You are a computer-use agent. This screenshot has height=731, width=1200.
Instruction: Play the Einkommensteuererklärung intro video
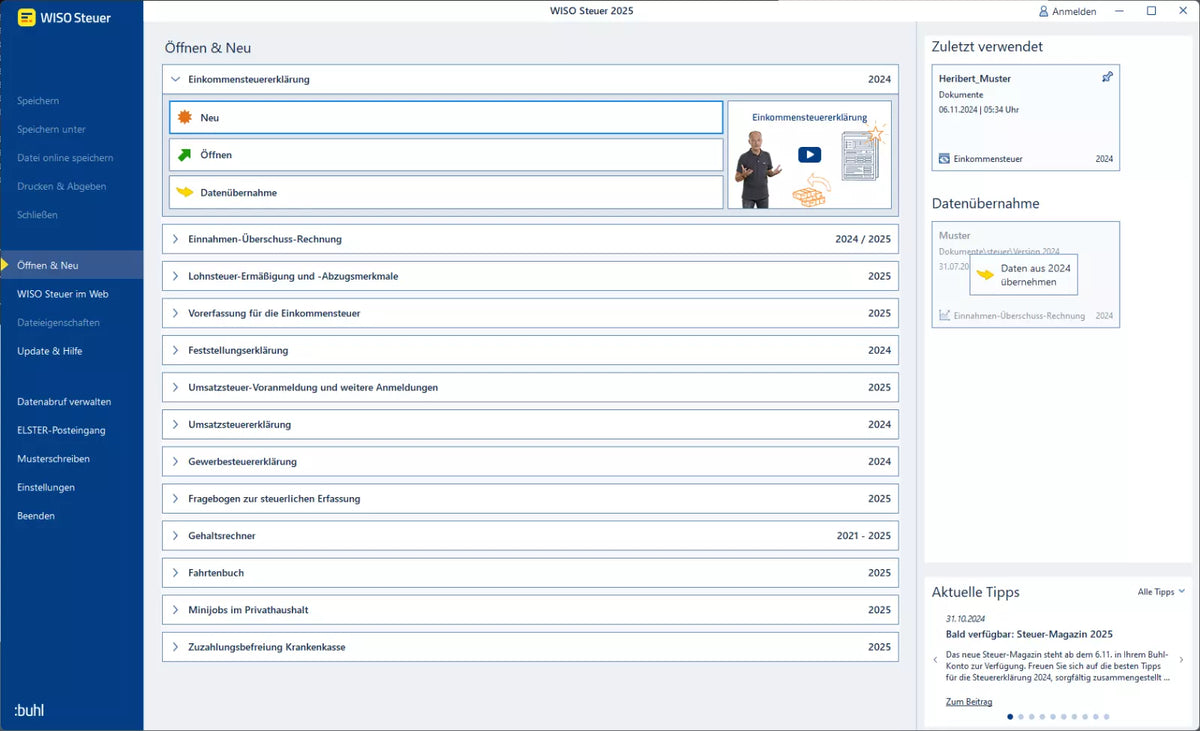pyautogui.click(x=809, y=155)
